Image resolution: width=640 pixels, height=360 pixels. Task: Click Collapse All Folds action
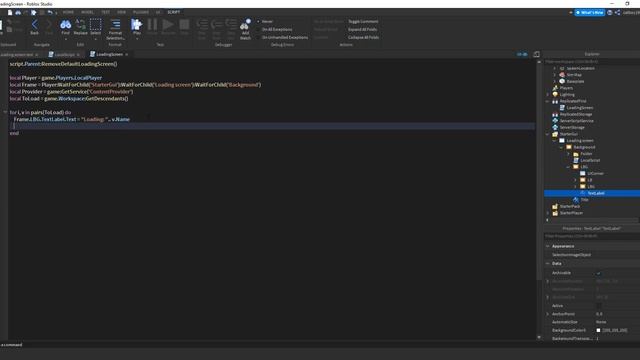(363, 37)
